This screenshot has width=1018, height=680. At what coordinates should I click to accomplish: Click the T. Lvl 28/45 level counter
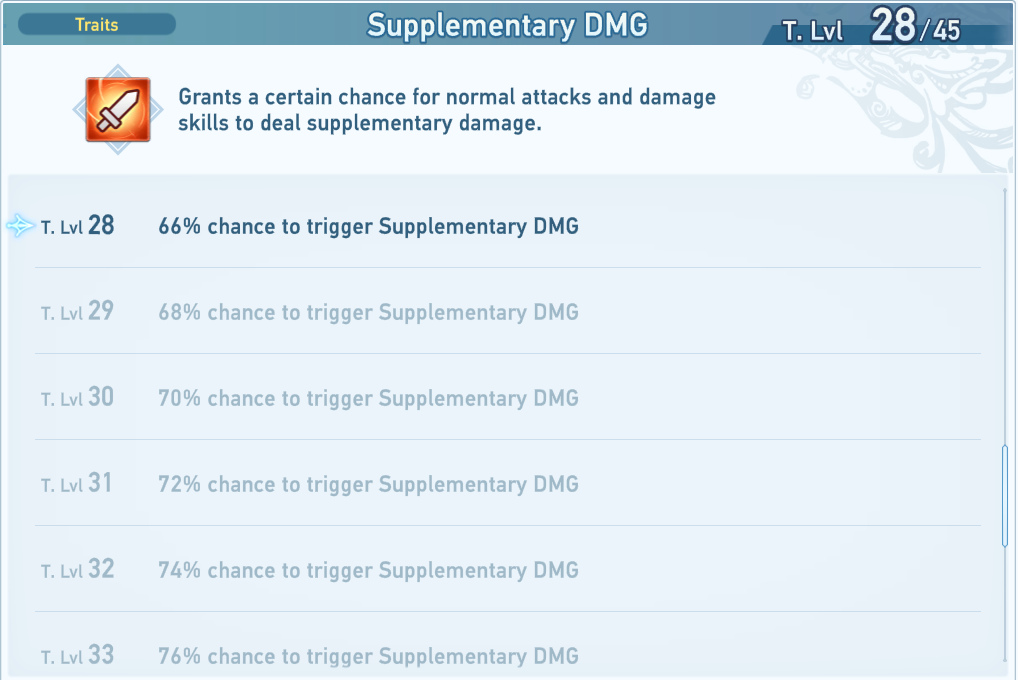click(871, 28)
